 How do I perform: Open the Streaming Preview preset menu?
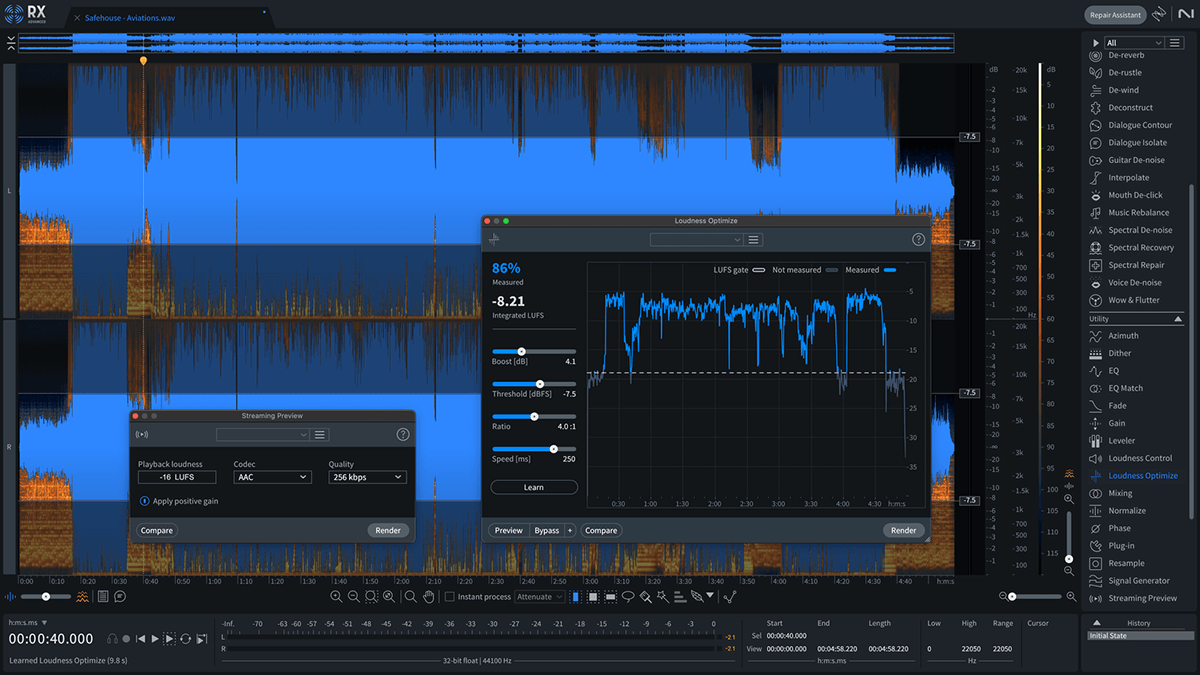click(321, 435)
